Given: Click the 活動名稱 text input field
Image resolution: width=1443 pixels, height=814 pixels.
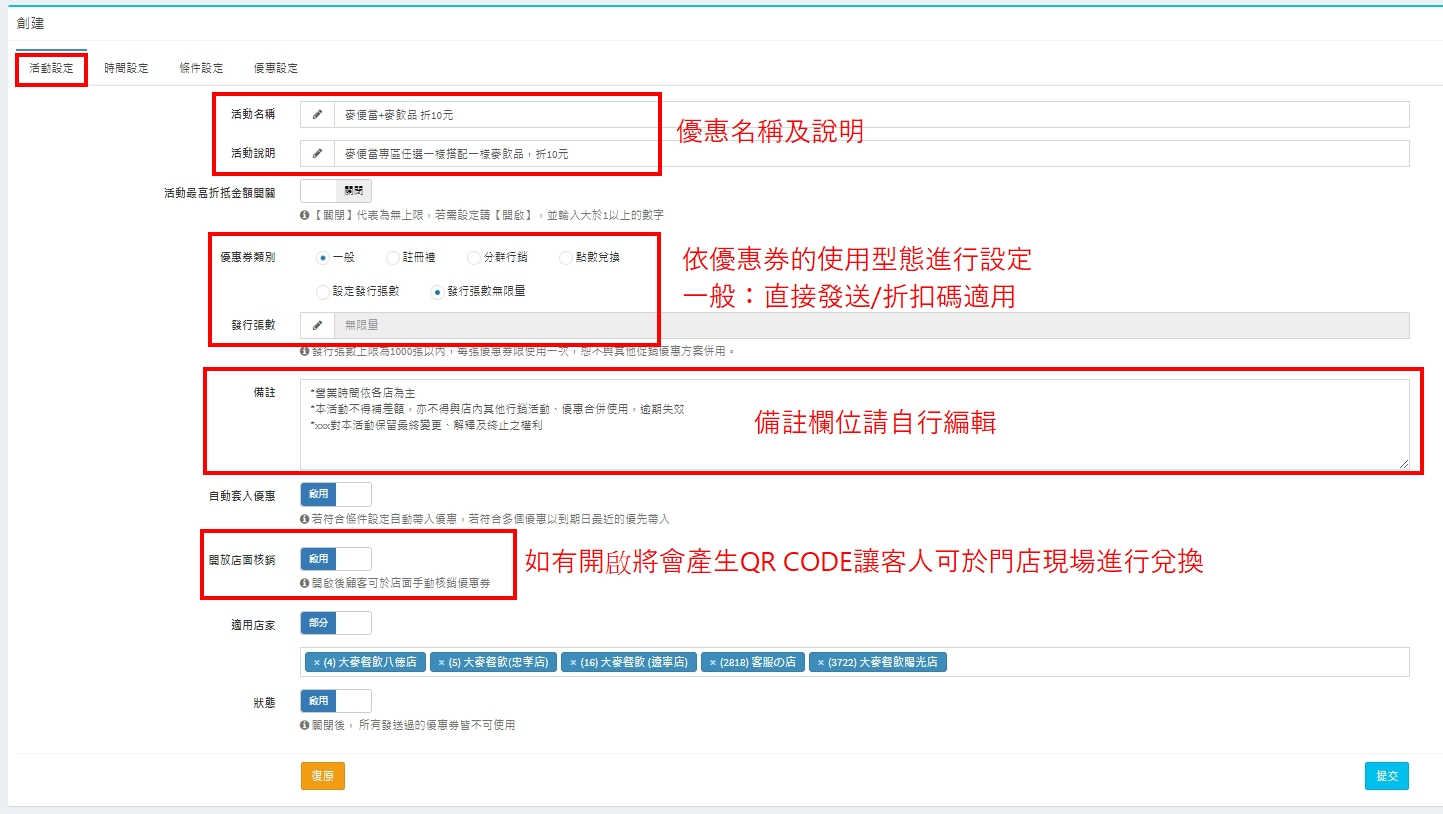Looking at the screenshot, I should (x=870, y=115).
